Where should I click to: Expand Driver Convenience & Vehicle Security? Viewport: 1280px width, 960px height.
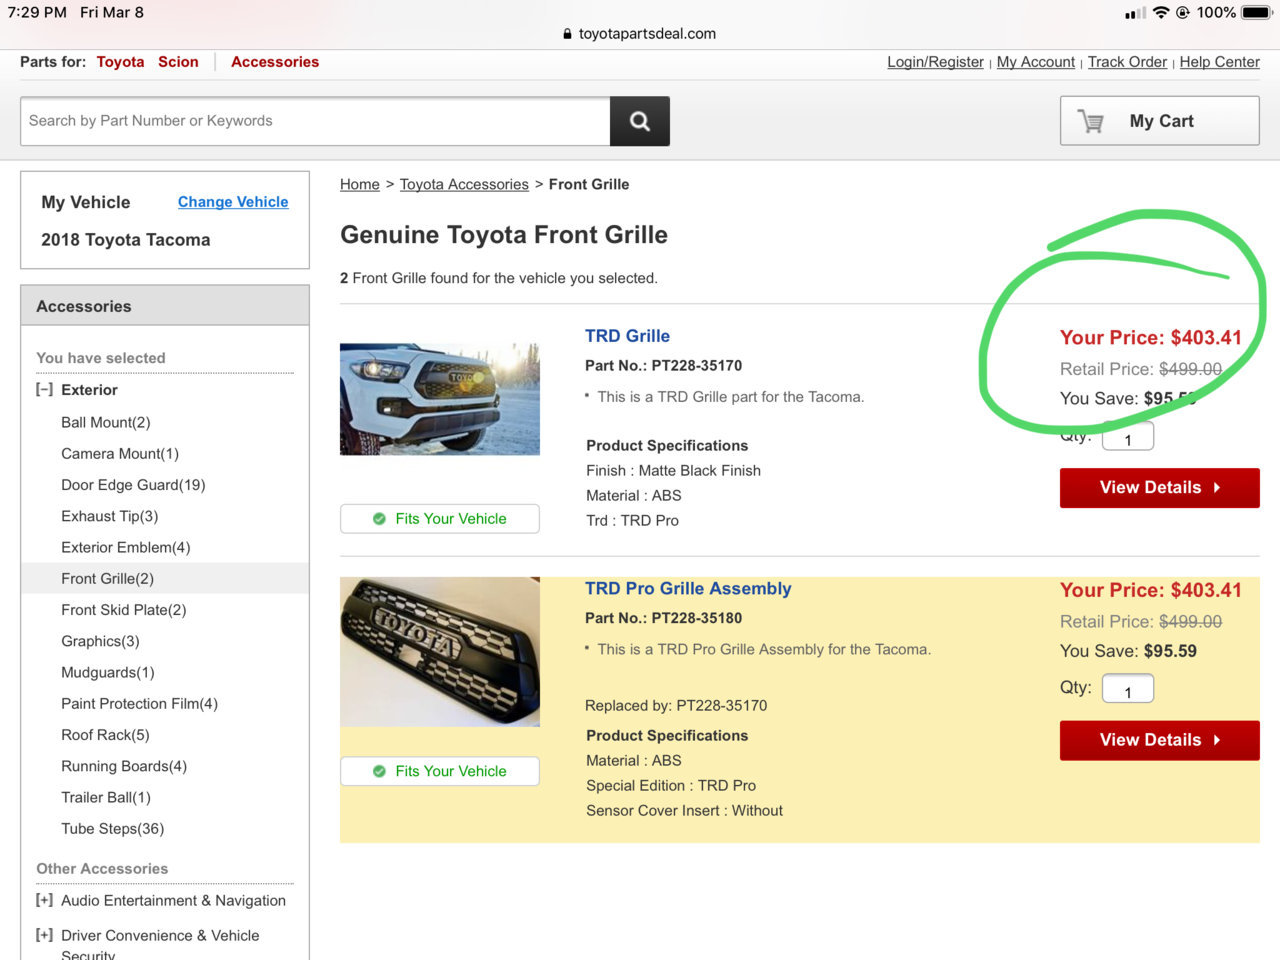44,935
